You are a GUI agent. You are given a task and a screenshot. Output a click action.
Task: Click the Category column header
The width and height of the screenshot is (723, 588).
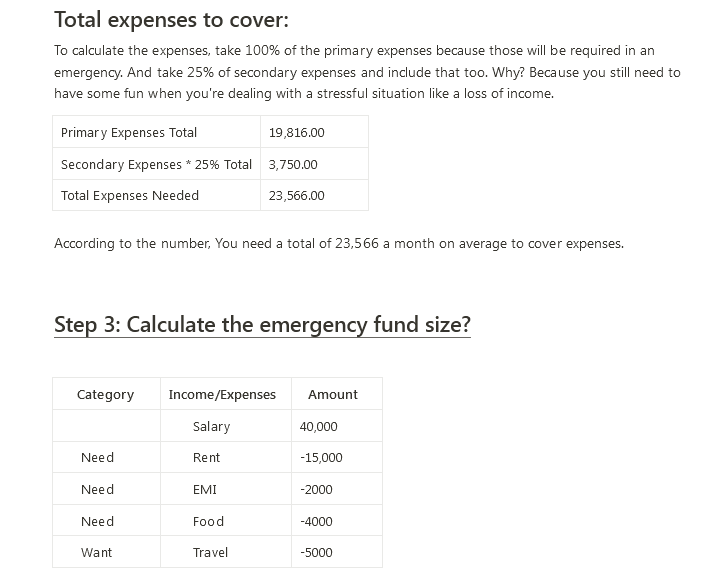pos(107,394)
